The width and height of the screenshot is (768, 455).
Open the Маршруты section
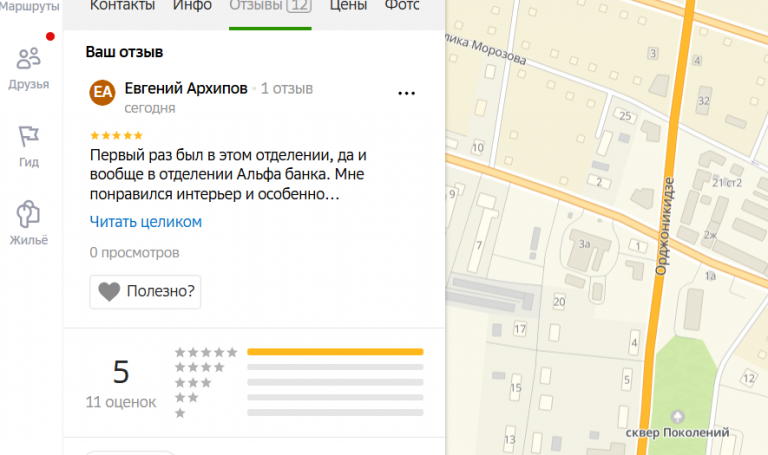point(29,6)
